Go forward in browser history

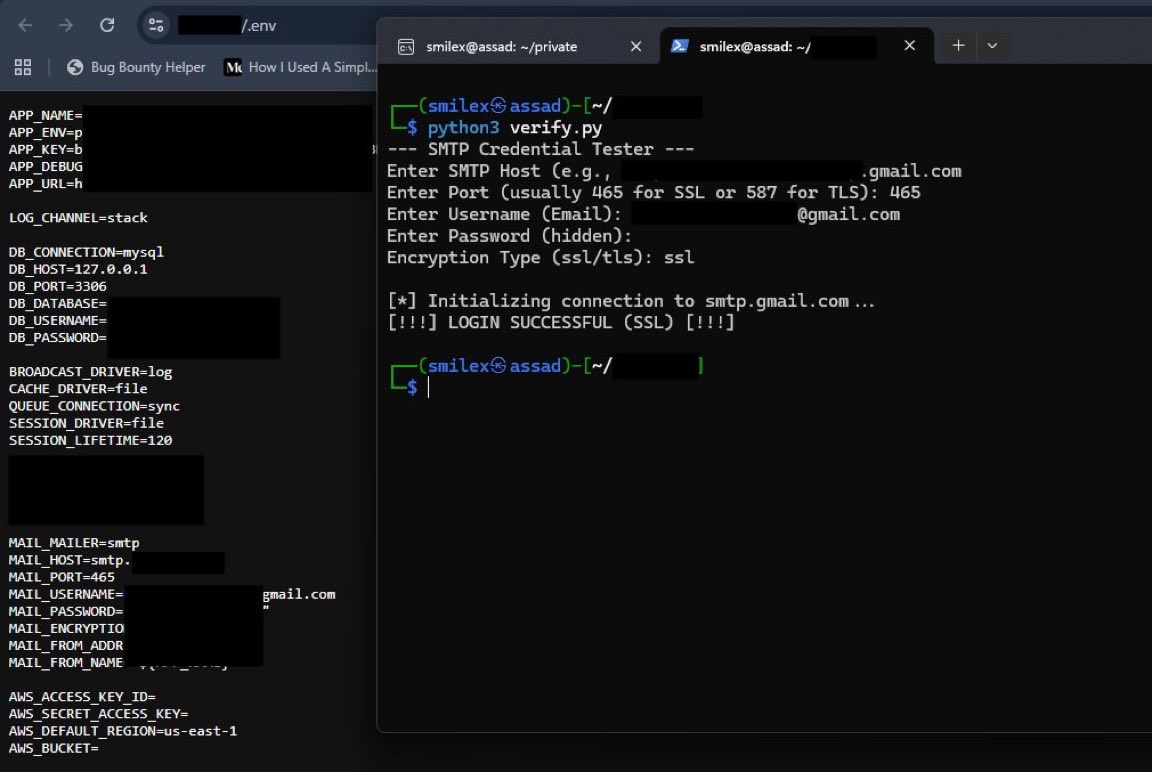click(x=66, y=26)
